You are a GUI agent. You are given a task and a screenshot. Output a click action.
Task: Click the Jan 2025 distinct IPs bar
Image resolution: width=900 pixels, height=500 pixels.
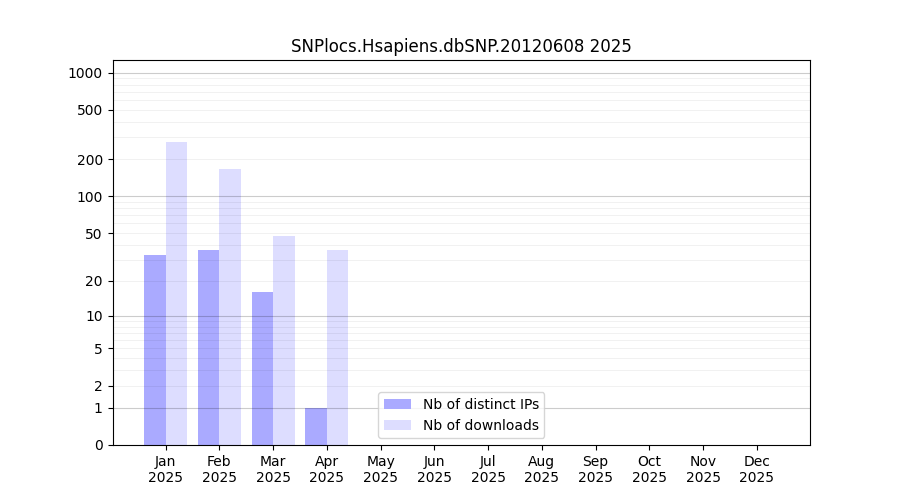pos(155,350)
